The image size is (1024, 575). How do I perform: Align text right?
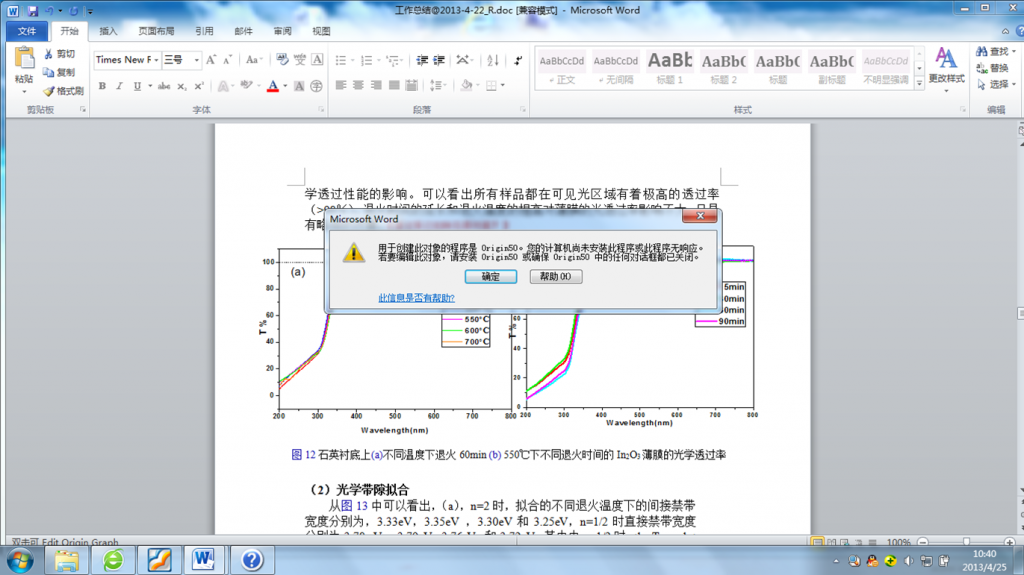[376, 85]
